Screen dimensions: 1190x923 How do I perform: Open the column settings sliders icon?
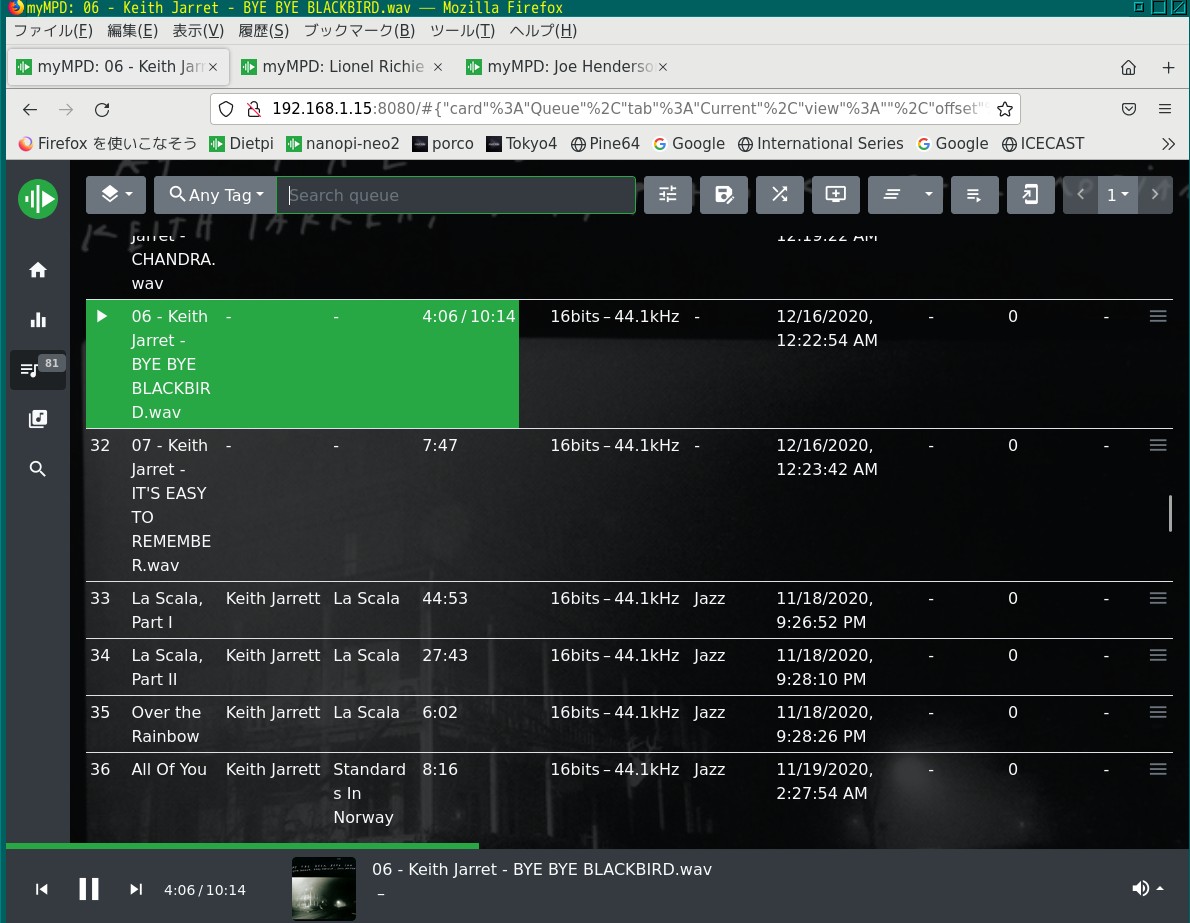[668, 195]
